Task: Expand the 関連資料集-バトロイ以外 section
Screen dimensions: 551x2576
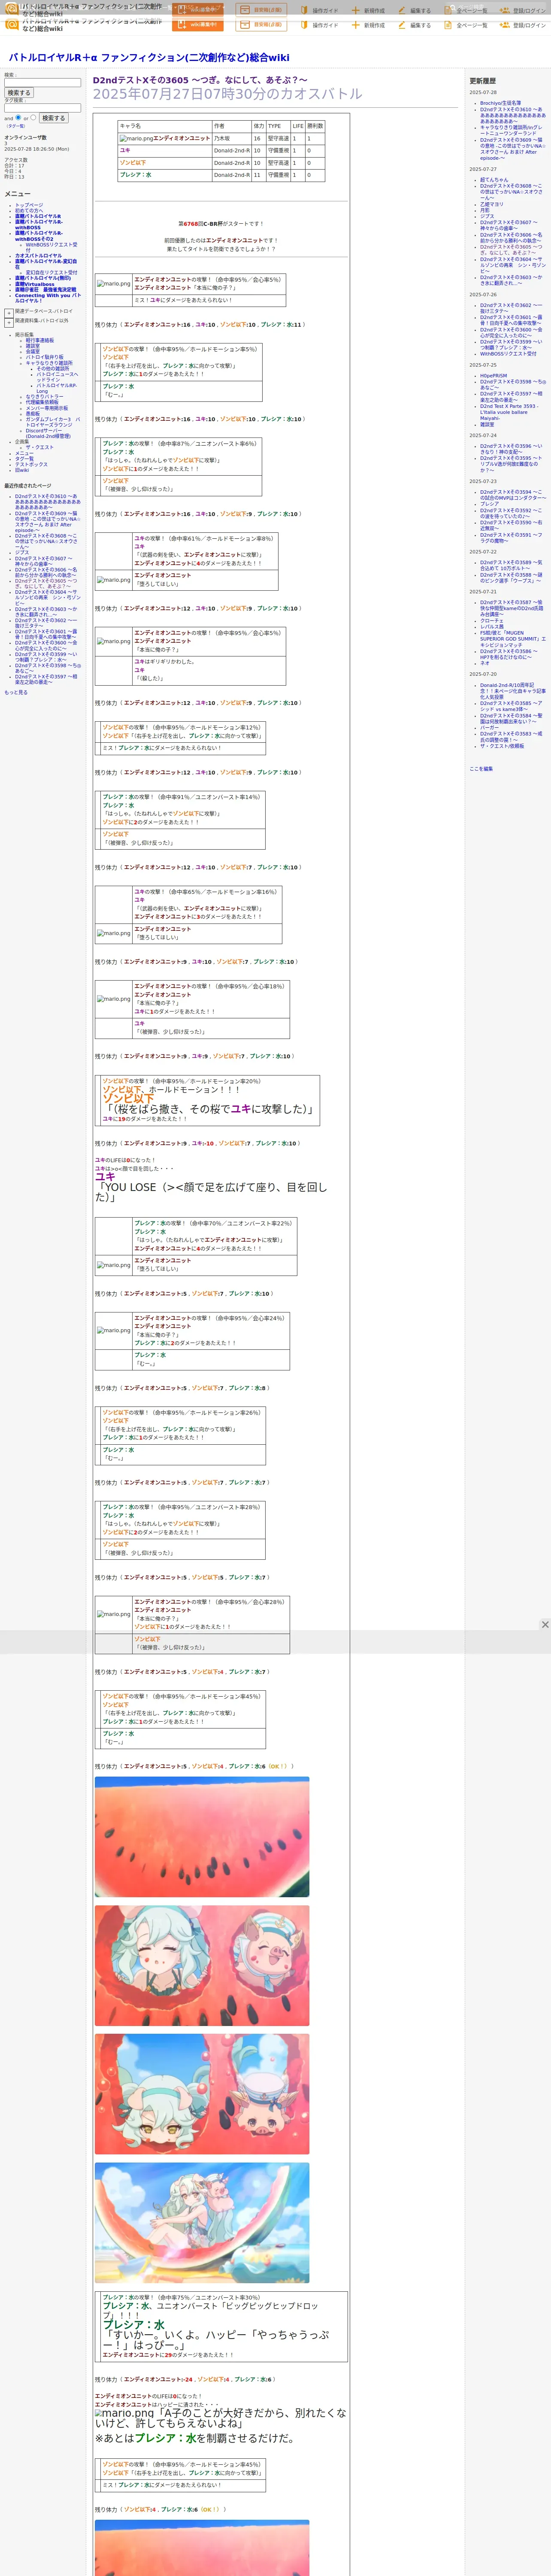Action: (9, 323)
